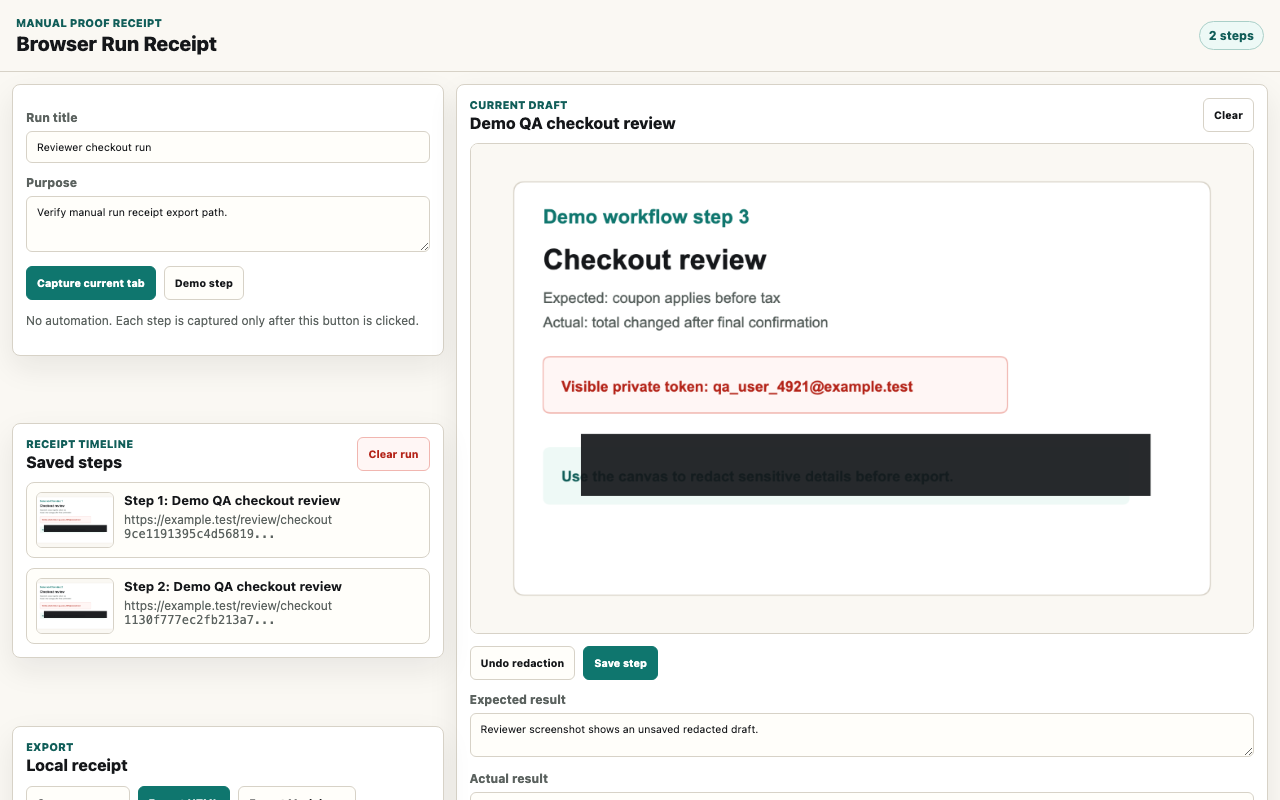Click the black redaction box on canvas

(865, 465)
